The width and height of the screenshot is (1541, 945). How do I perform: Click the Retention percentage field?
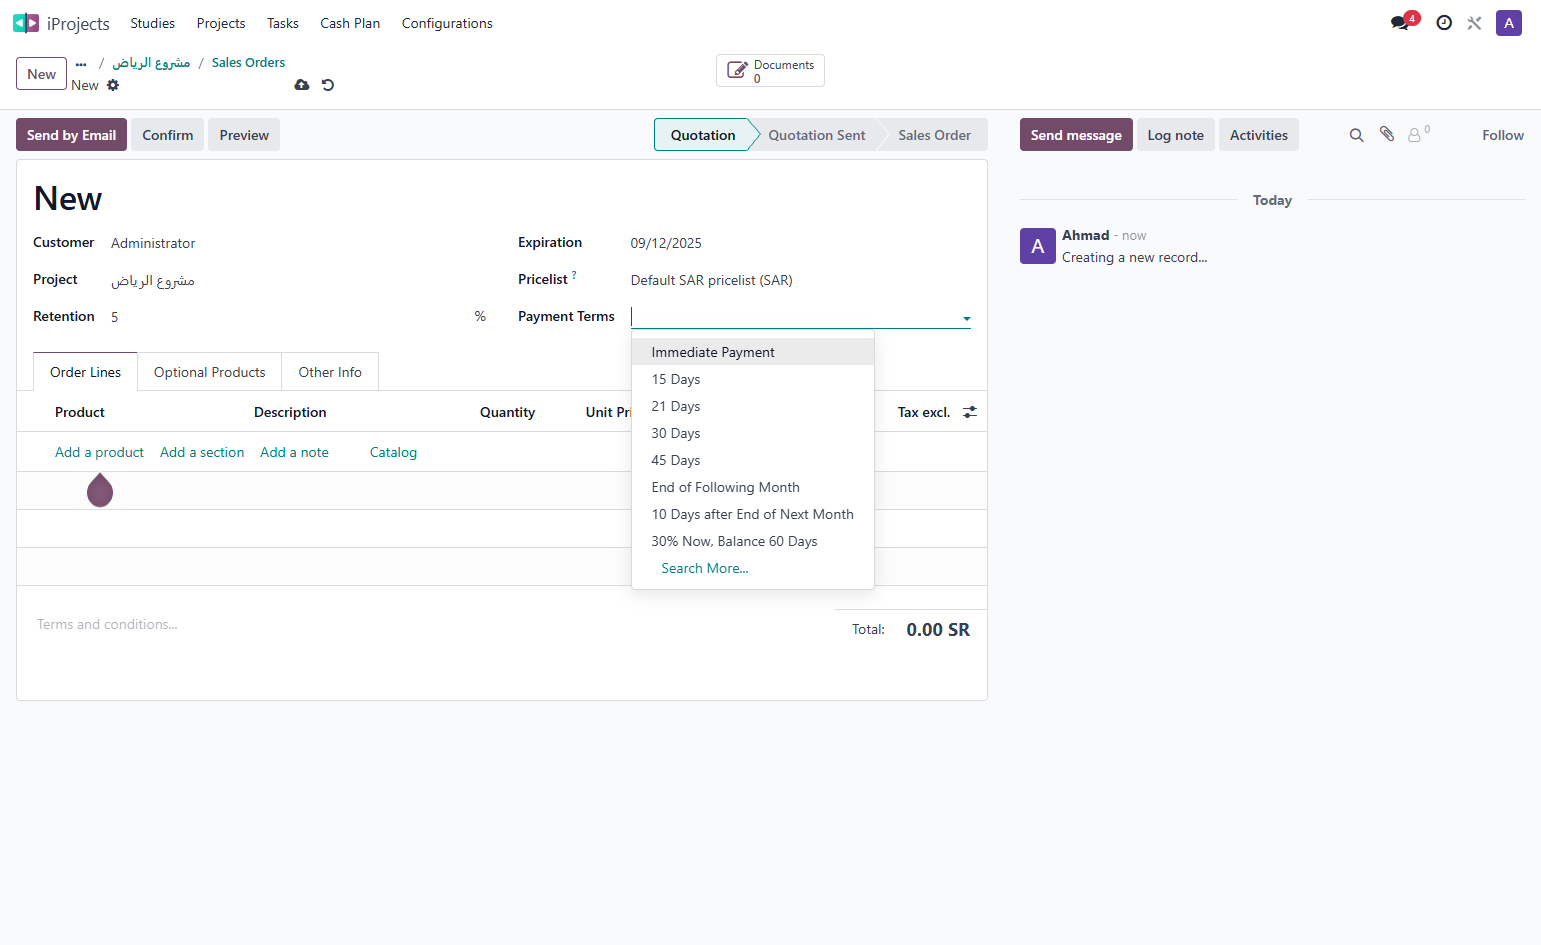(x=290, y=317)
